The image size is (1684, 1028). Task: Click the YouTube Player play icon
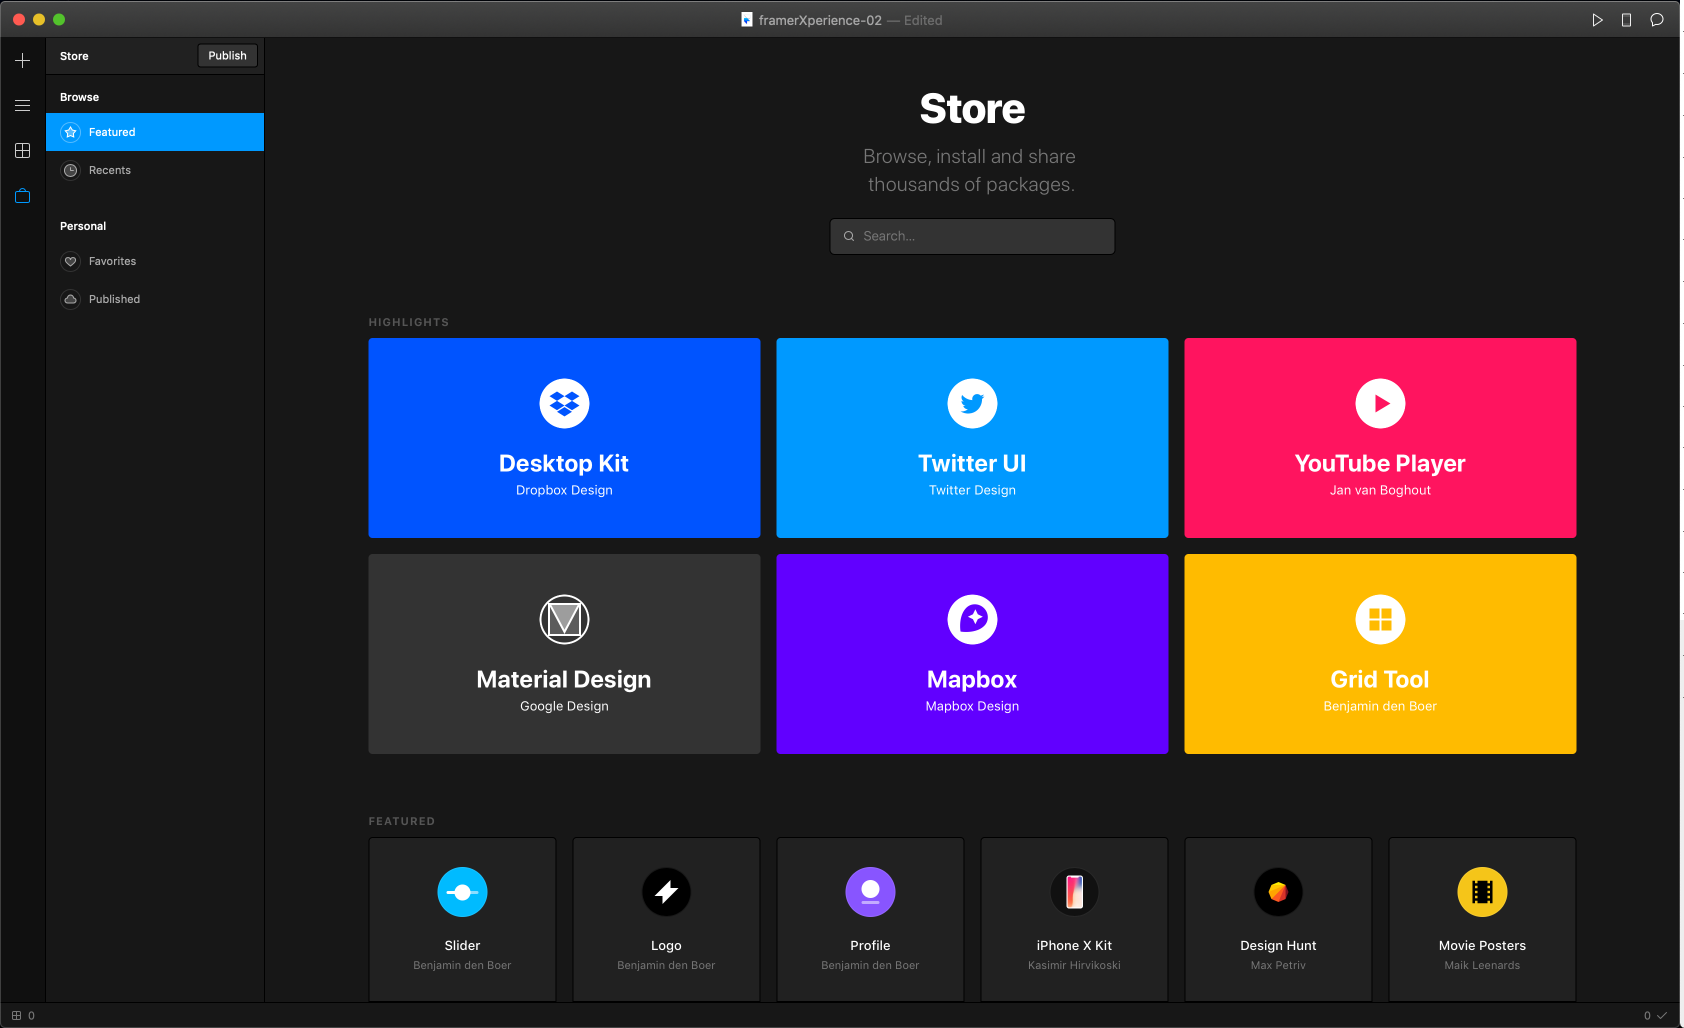[1380, 404]
